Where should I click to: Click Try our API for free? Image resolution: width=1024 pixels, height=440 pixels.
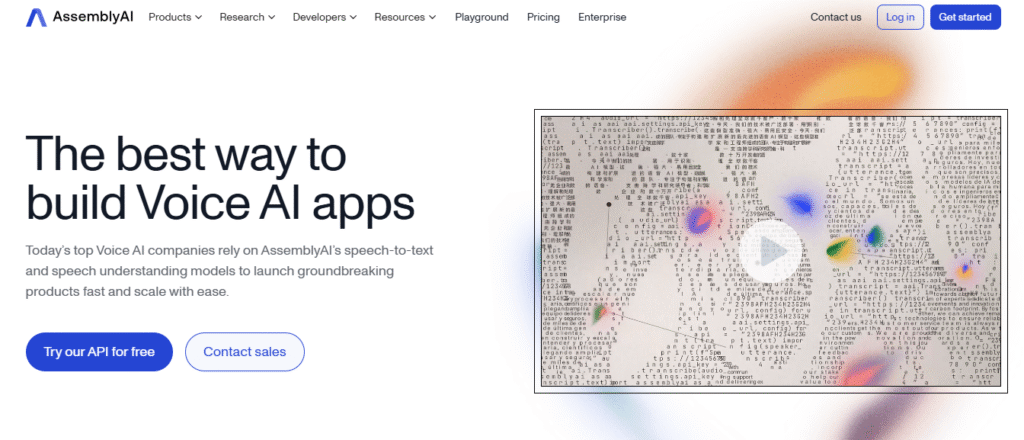pyautogui.click(x=99, y=352)
